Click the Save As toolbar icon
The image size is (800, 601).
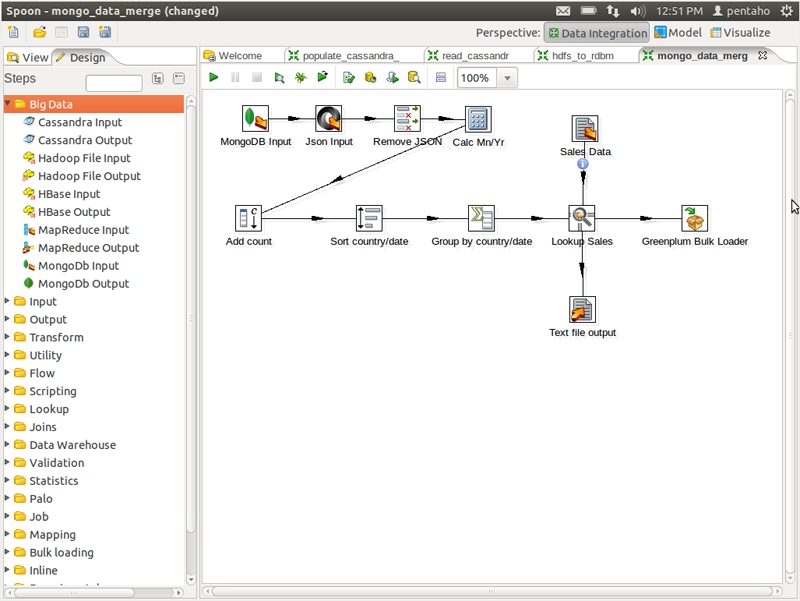pyautogui.click(x=105, y=32)
